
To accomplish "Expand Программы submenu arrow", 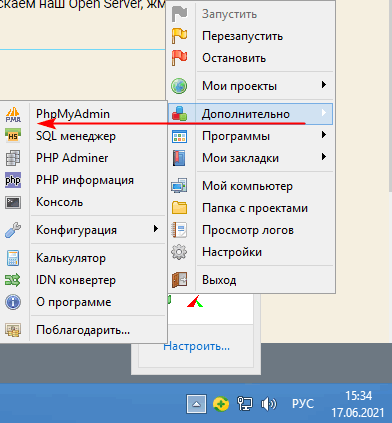I will (323, 135).
